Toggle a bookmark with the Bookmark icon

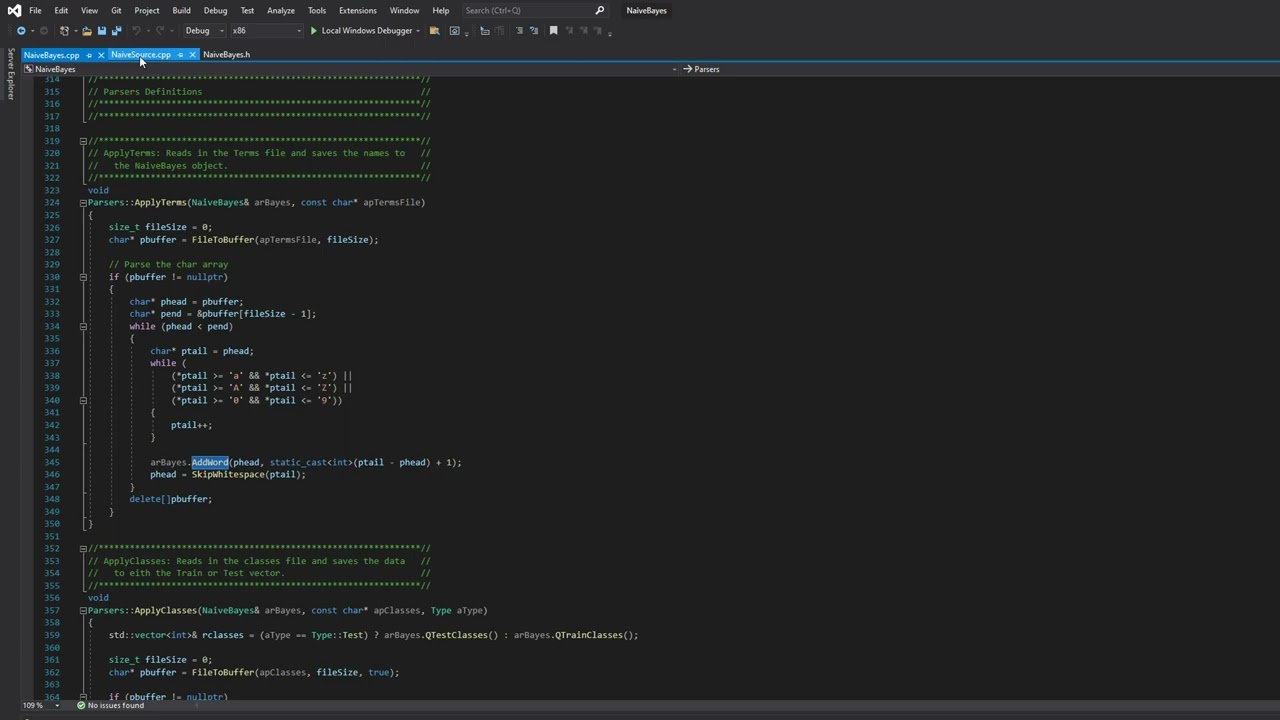coord(553,30)
